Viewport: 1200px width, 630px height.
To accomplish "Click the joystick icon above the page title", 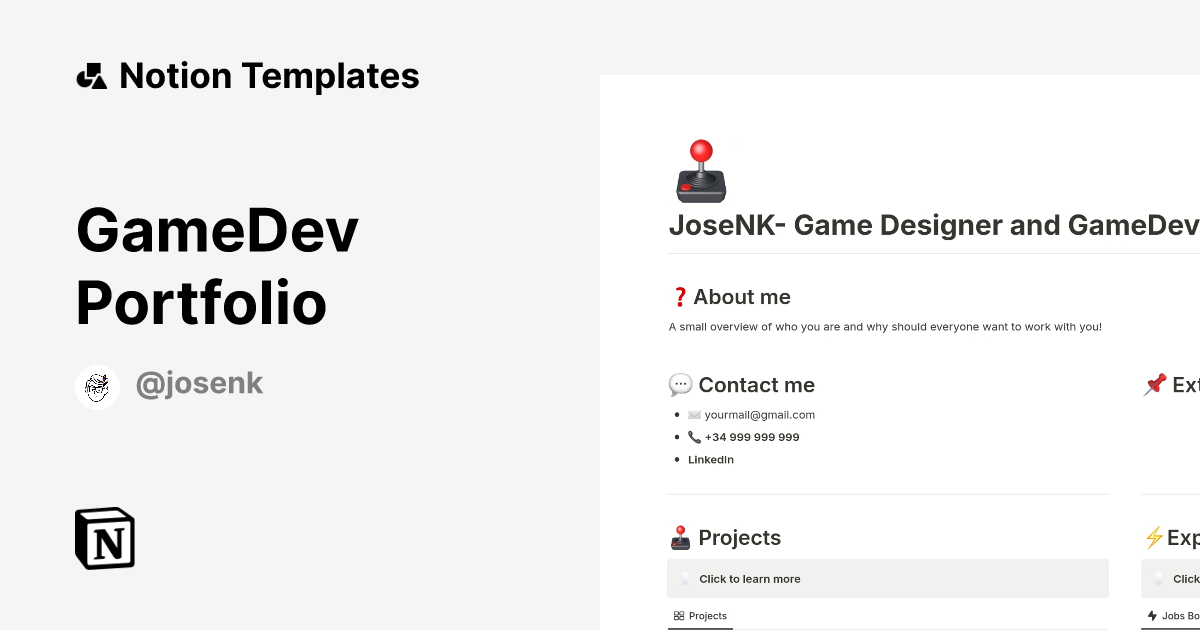I will click(701, 172).
